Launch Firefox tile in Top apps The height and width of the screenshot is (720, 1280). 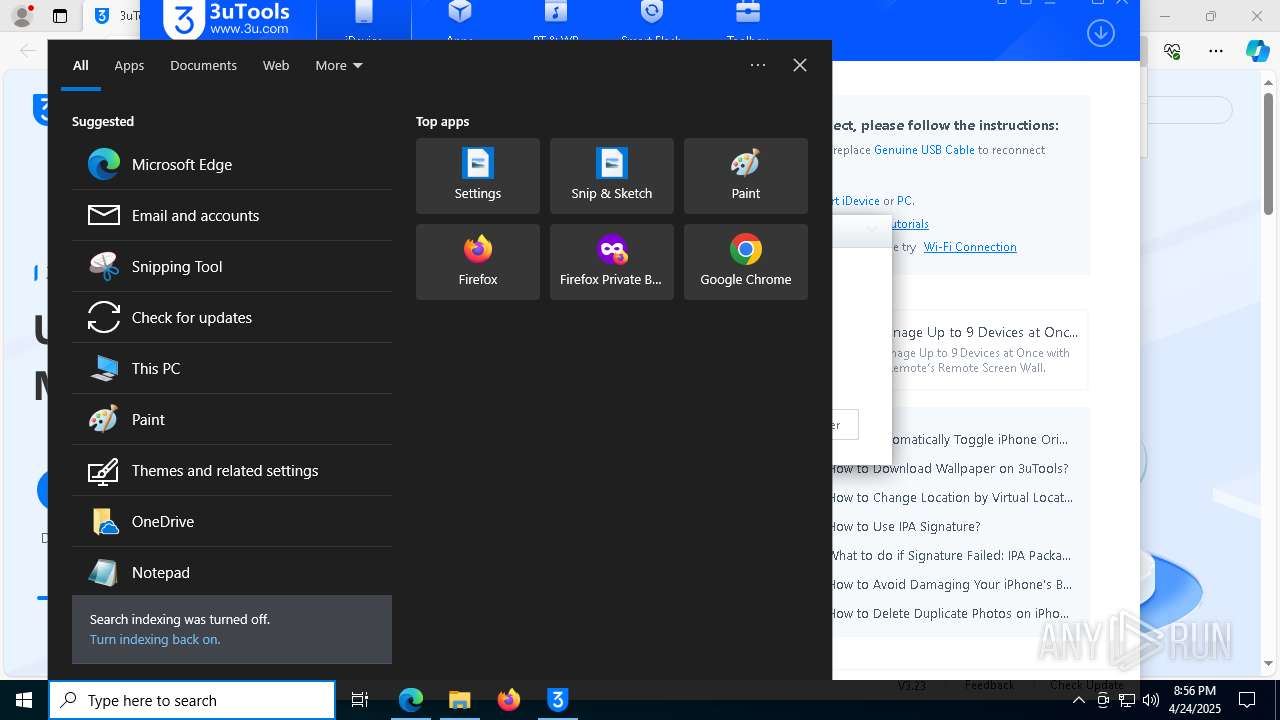tap(478, 262)
